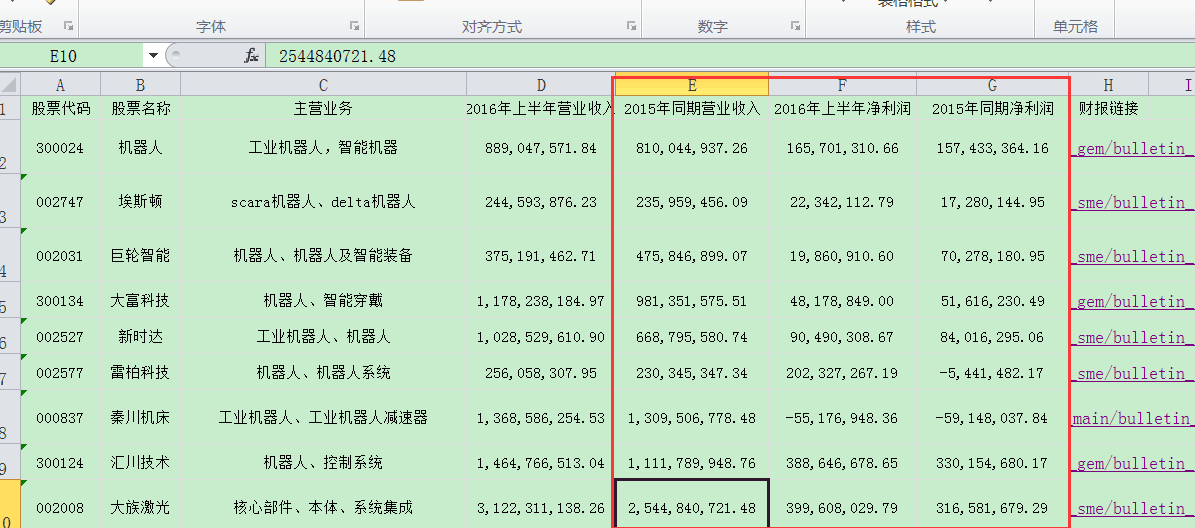Click header cell 股票代码
The height and width of the screenshot is (528, 1195).
[60, 108]
